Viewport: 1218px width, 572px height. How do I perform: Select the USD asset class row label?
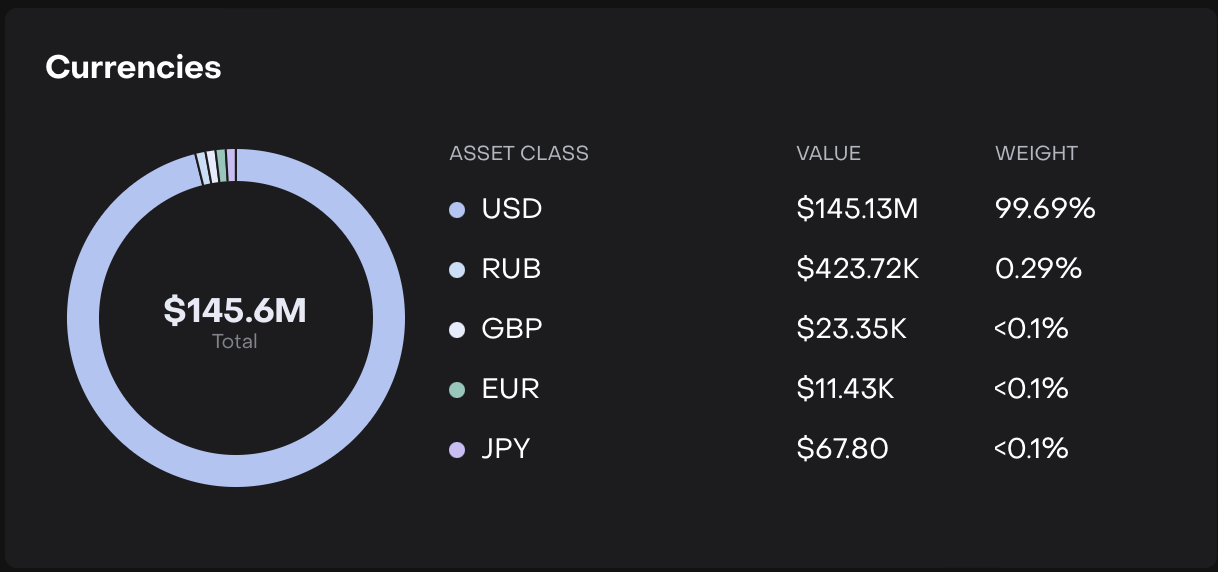pyautogui.click(x=511, y=209)
